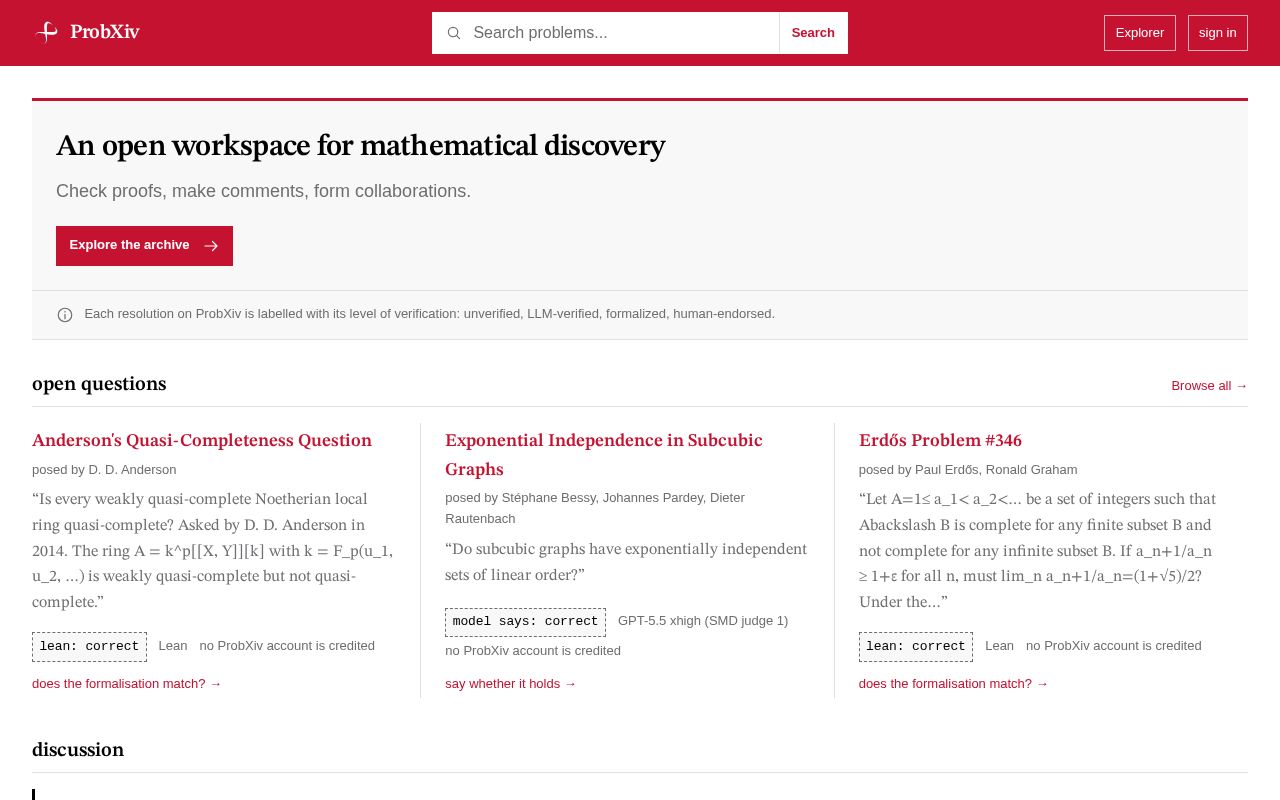Viewport: 1280px width, 800px height.
Task: Click the verification levels notice text
Action: (x=430, y=314)
